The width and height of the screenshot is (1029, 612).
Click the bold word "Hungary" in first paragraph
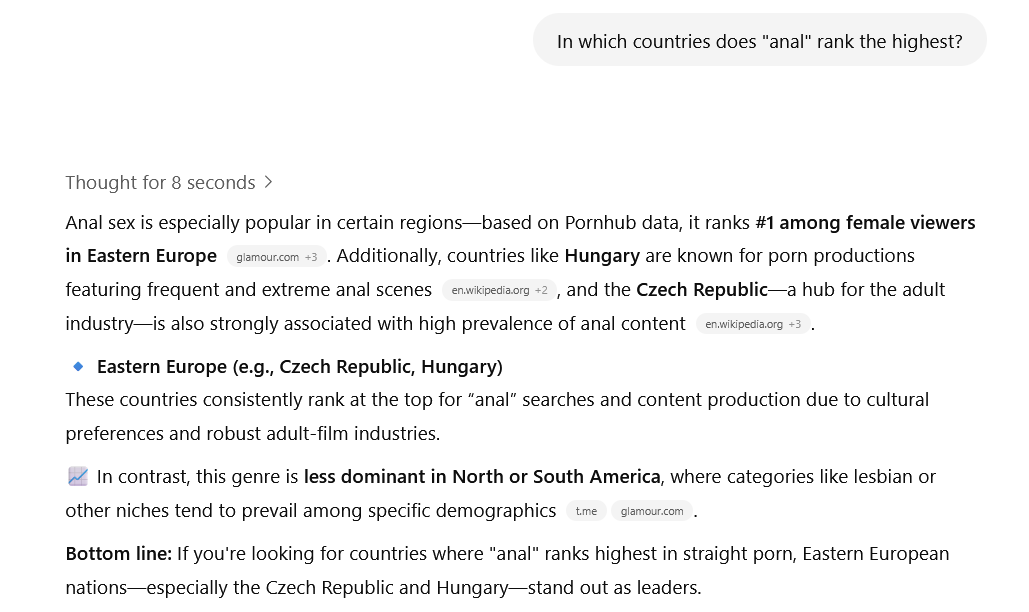pyautogui.click(x=602, y=256)
